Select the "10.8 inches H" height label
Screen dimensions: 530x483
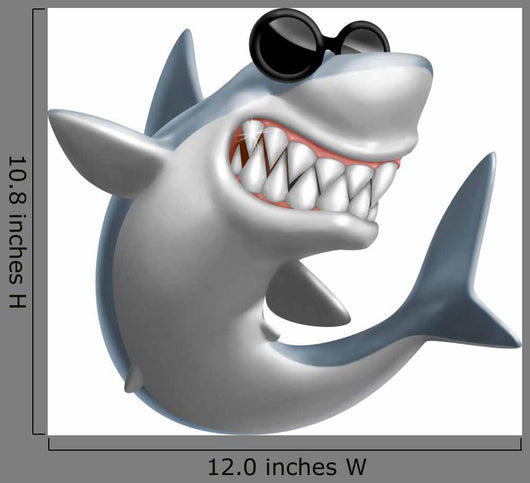coord(17,232)
